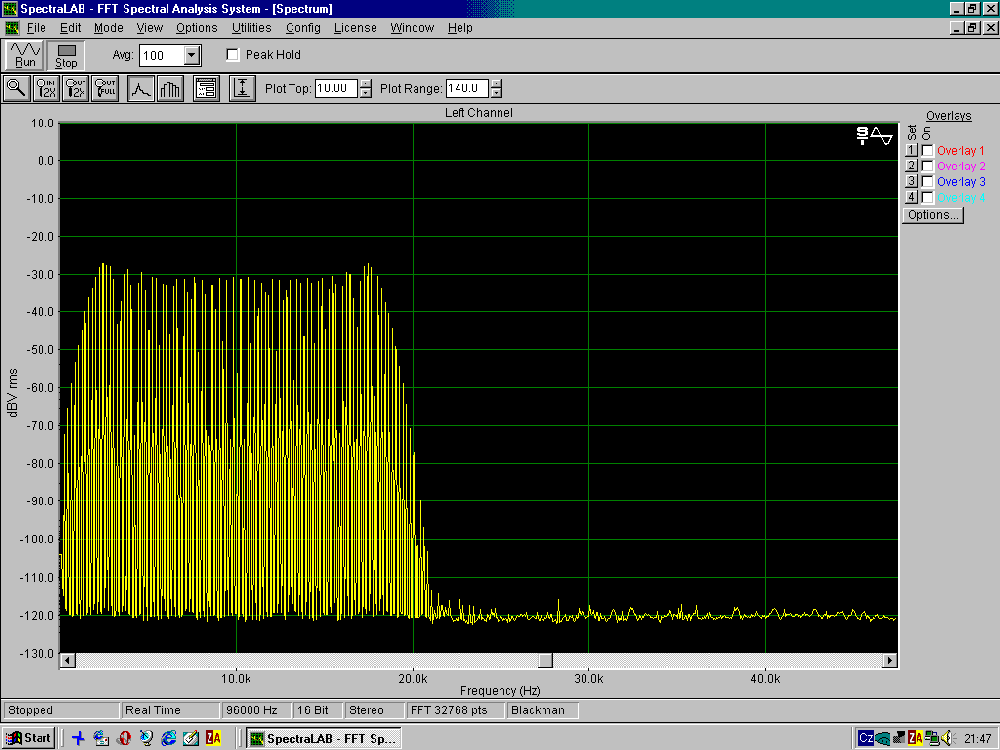Click the volume speaker tray icon
This screenshot has height=750, width=1000.
[x=948, y=739]
